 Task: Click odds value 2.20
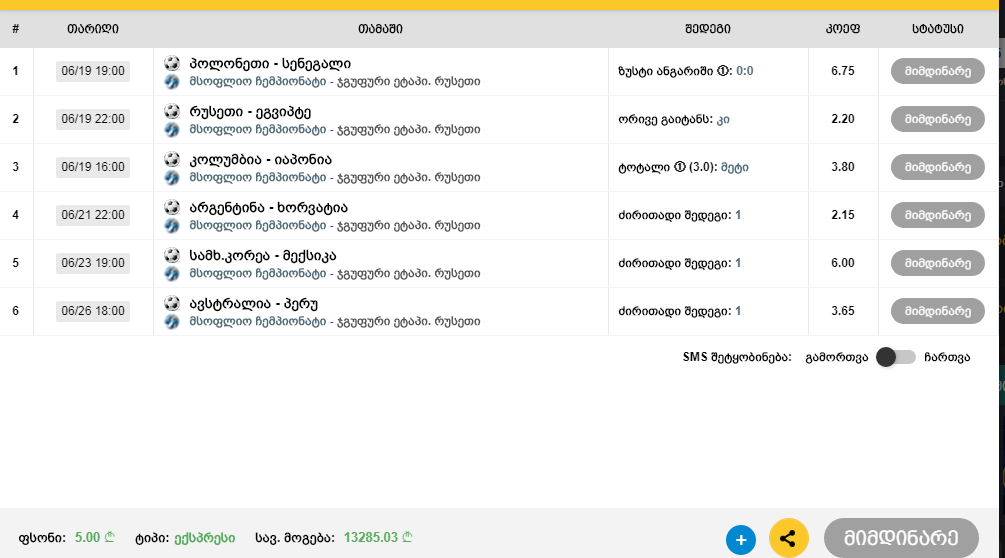click(843, 119)
